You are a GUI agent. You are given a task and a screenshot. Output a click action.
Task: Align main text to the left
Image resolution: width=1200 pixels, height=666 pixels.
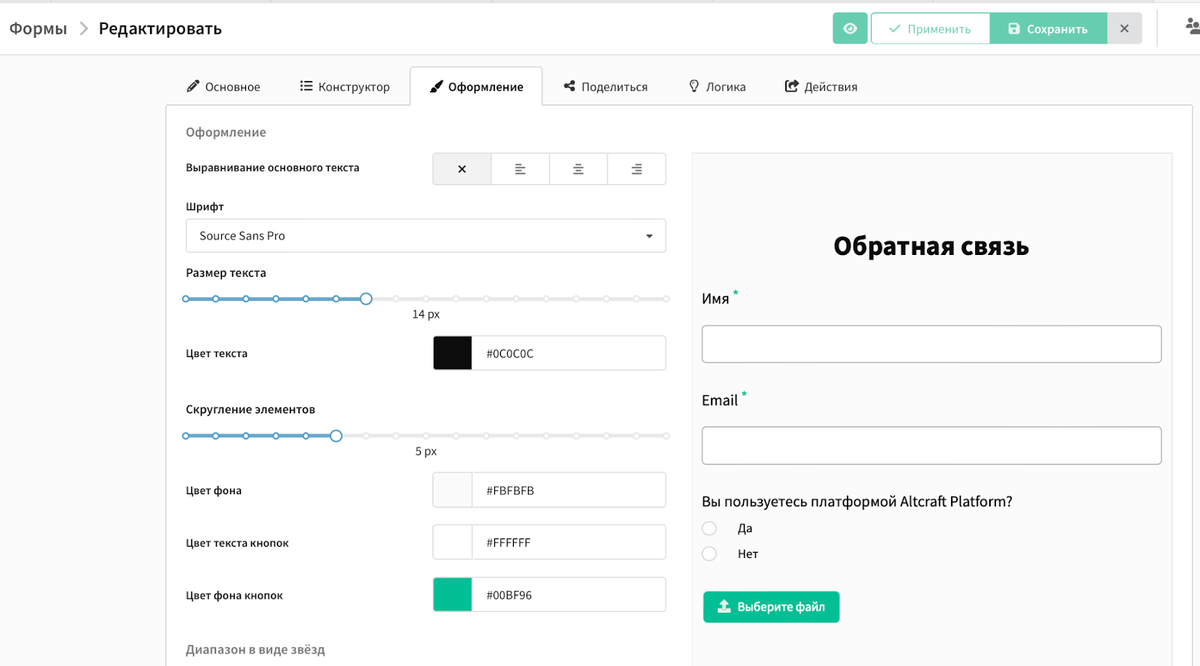(x=520, y=169)
